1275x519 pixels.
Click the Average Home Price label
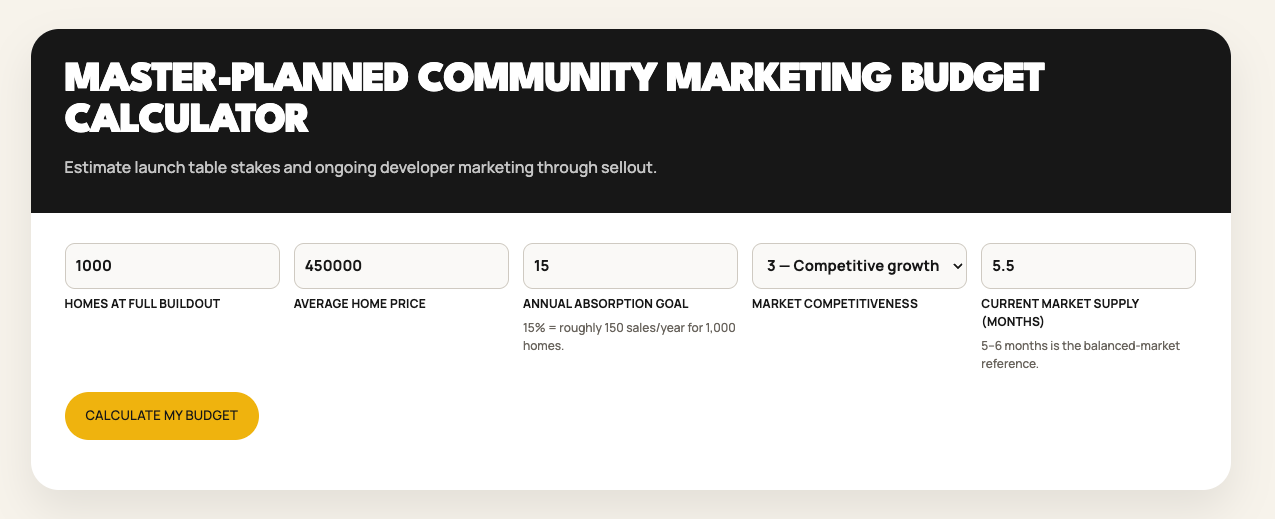tap(360, 304)
